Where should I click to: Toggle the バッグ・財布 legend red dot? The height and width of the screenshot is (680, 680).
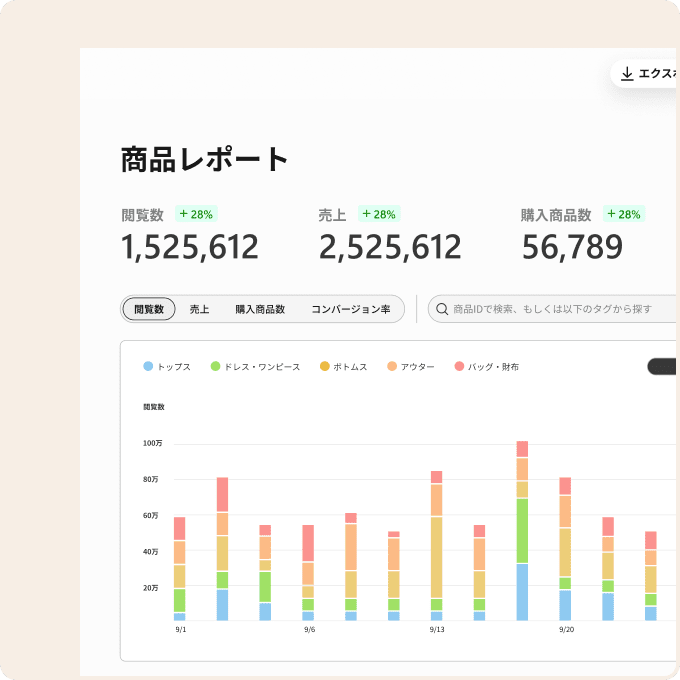(x=459, y=366)
